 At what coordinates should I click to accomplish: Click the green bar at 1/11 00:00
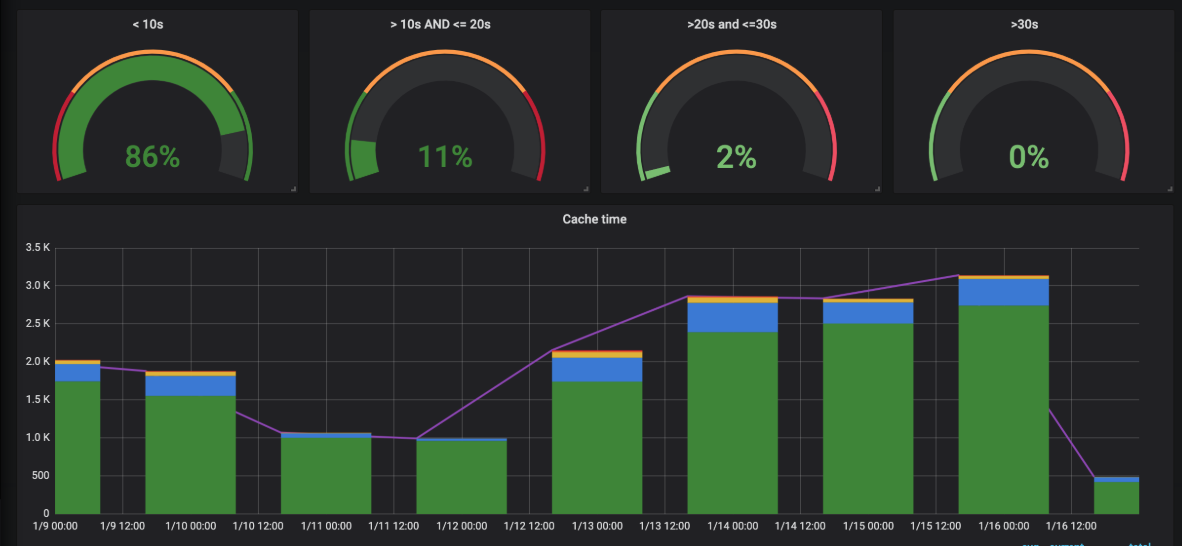[326, 476]
